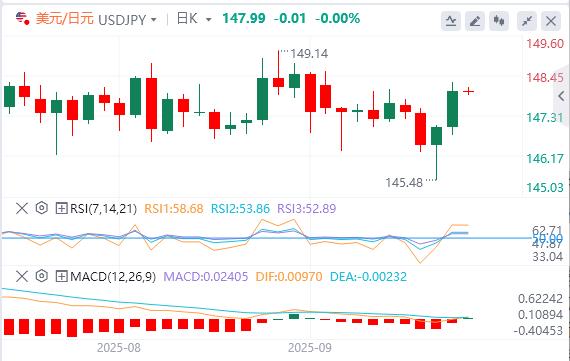Open MACD indicator settings gear
This screenshot has height=361, width=570.
[42, 276]
